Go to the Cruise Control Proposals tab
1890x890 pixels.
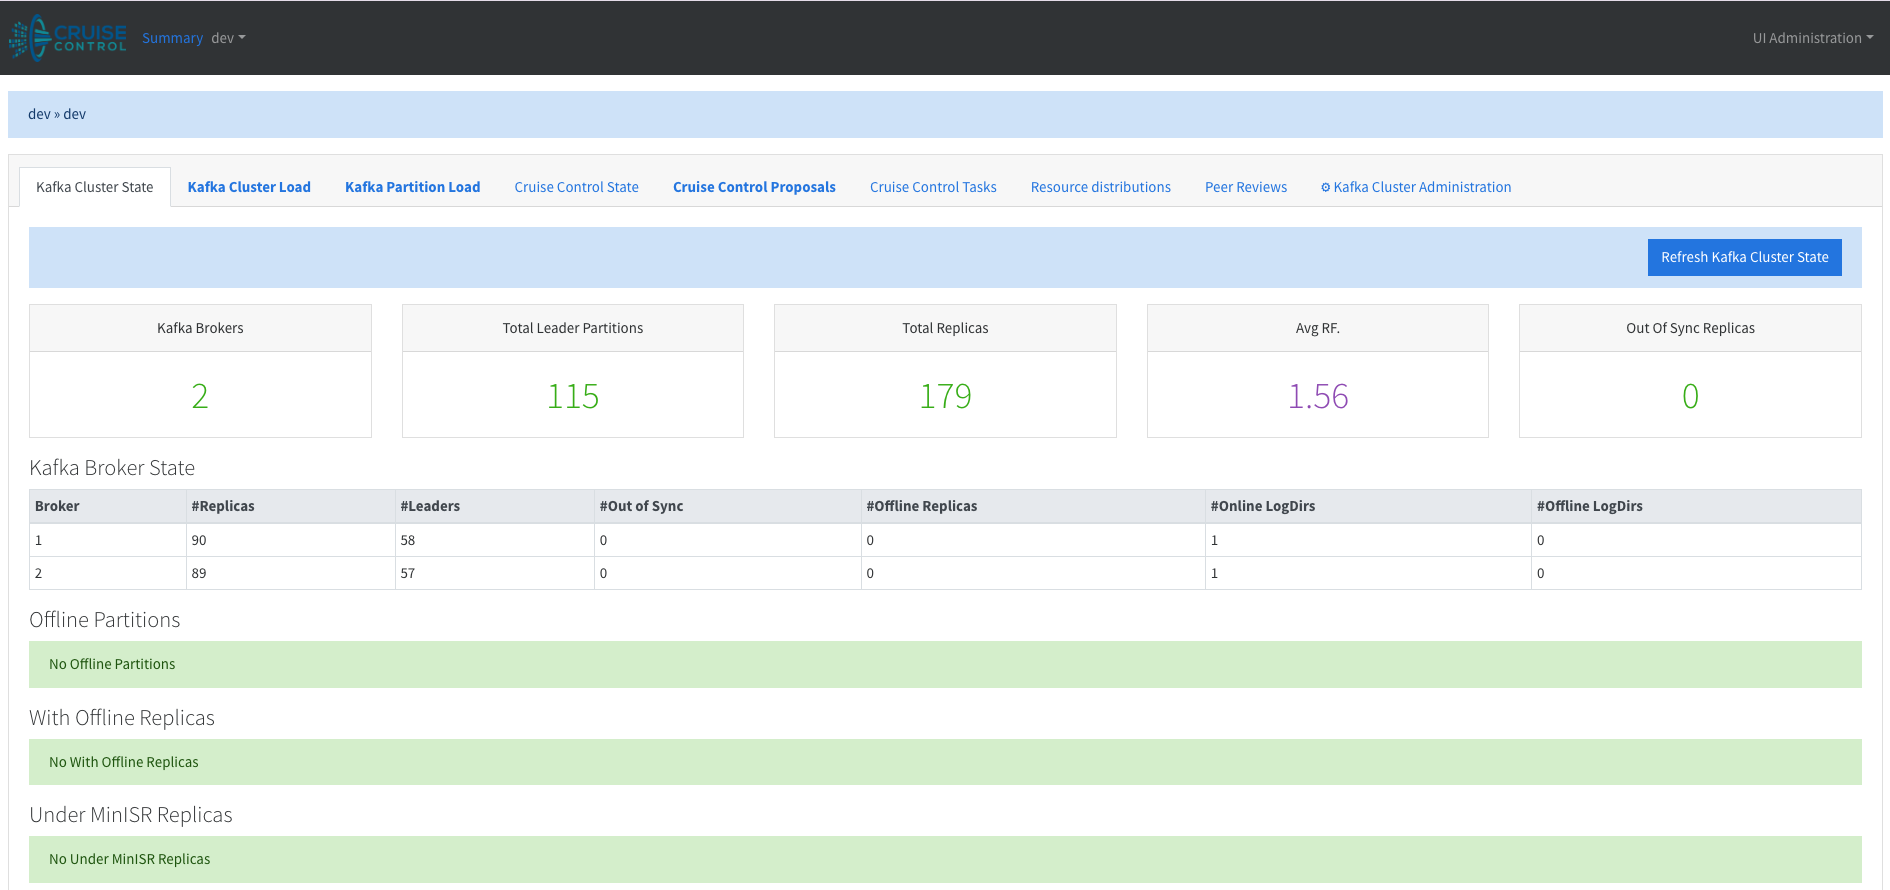coord(754,187)
